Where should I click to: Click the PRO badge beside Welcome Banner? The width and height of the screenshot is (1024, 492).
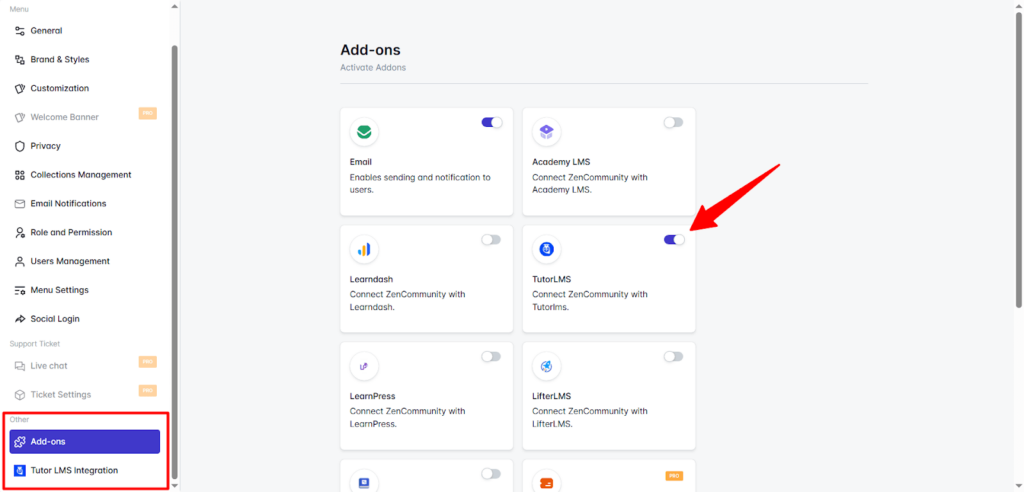coord(148,114)
